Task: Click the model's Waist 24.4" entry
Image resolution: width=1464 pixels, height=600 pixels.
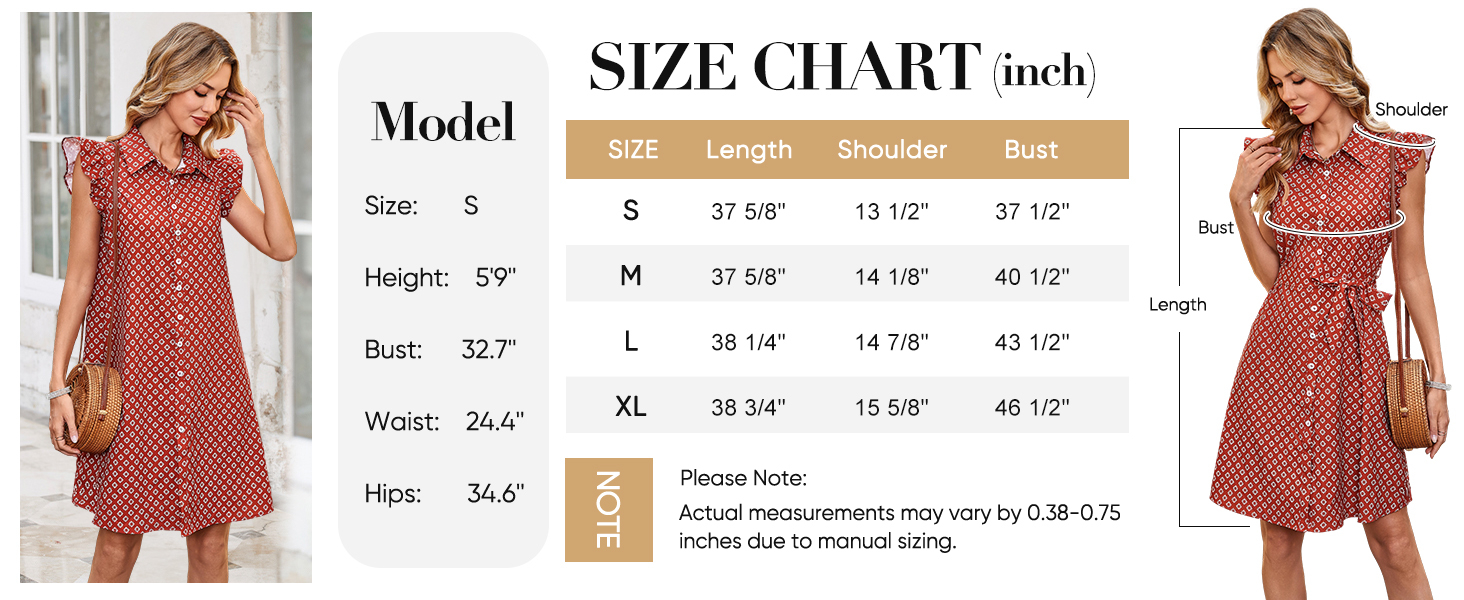Action: [444, 421]
